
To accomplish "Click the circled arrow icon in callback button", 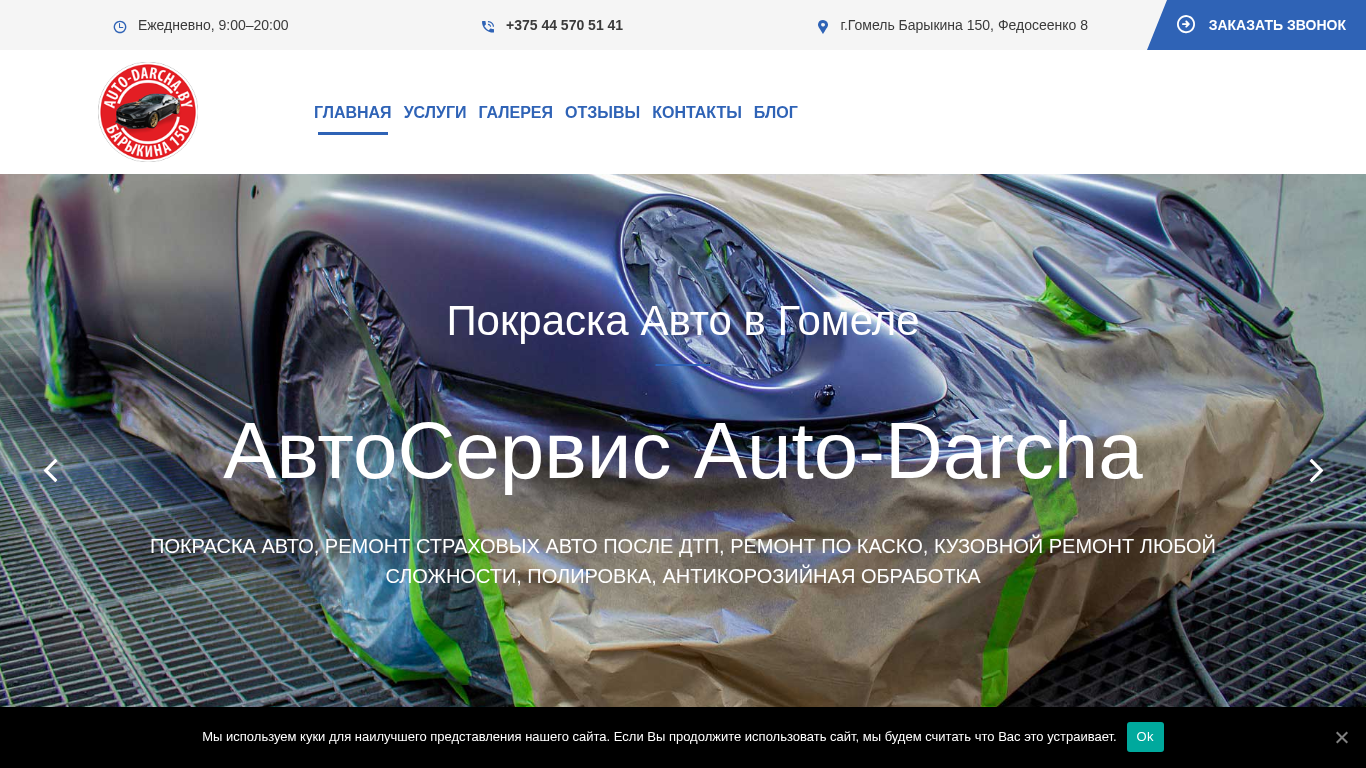I will tap(1186, 24).
